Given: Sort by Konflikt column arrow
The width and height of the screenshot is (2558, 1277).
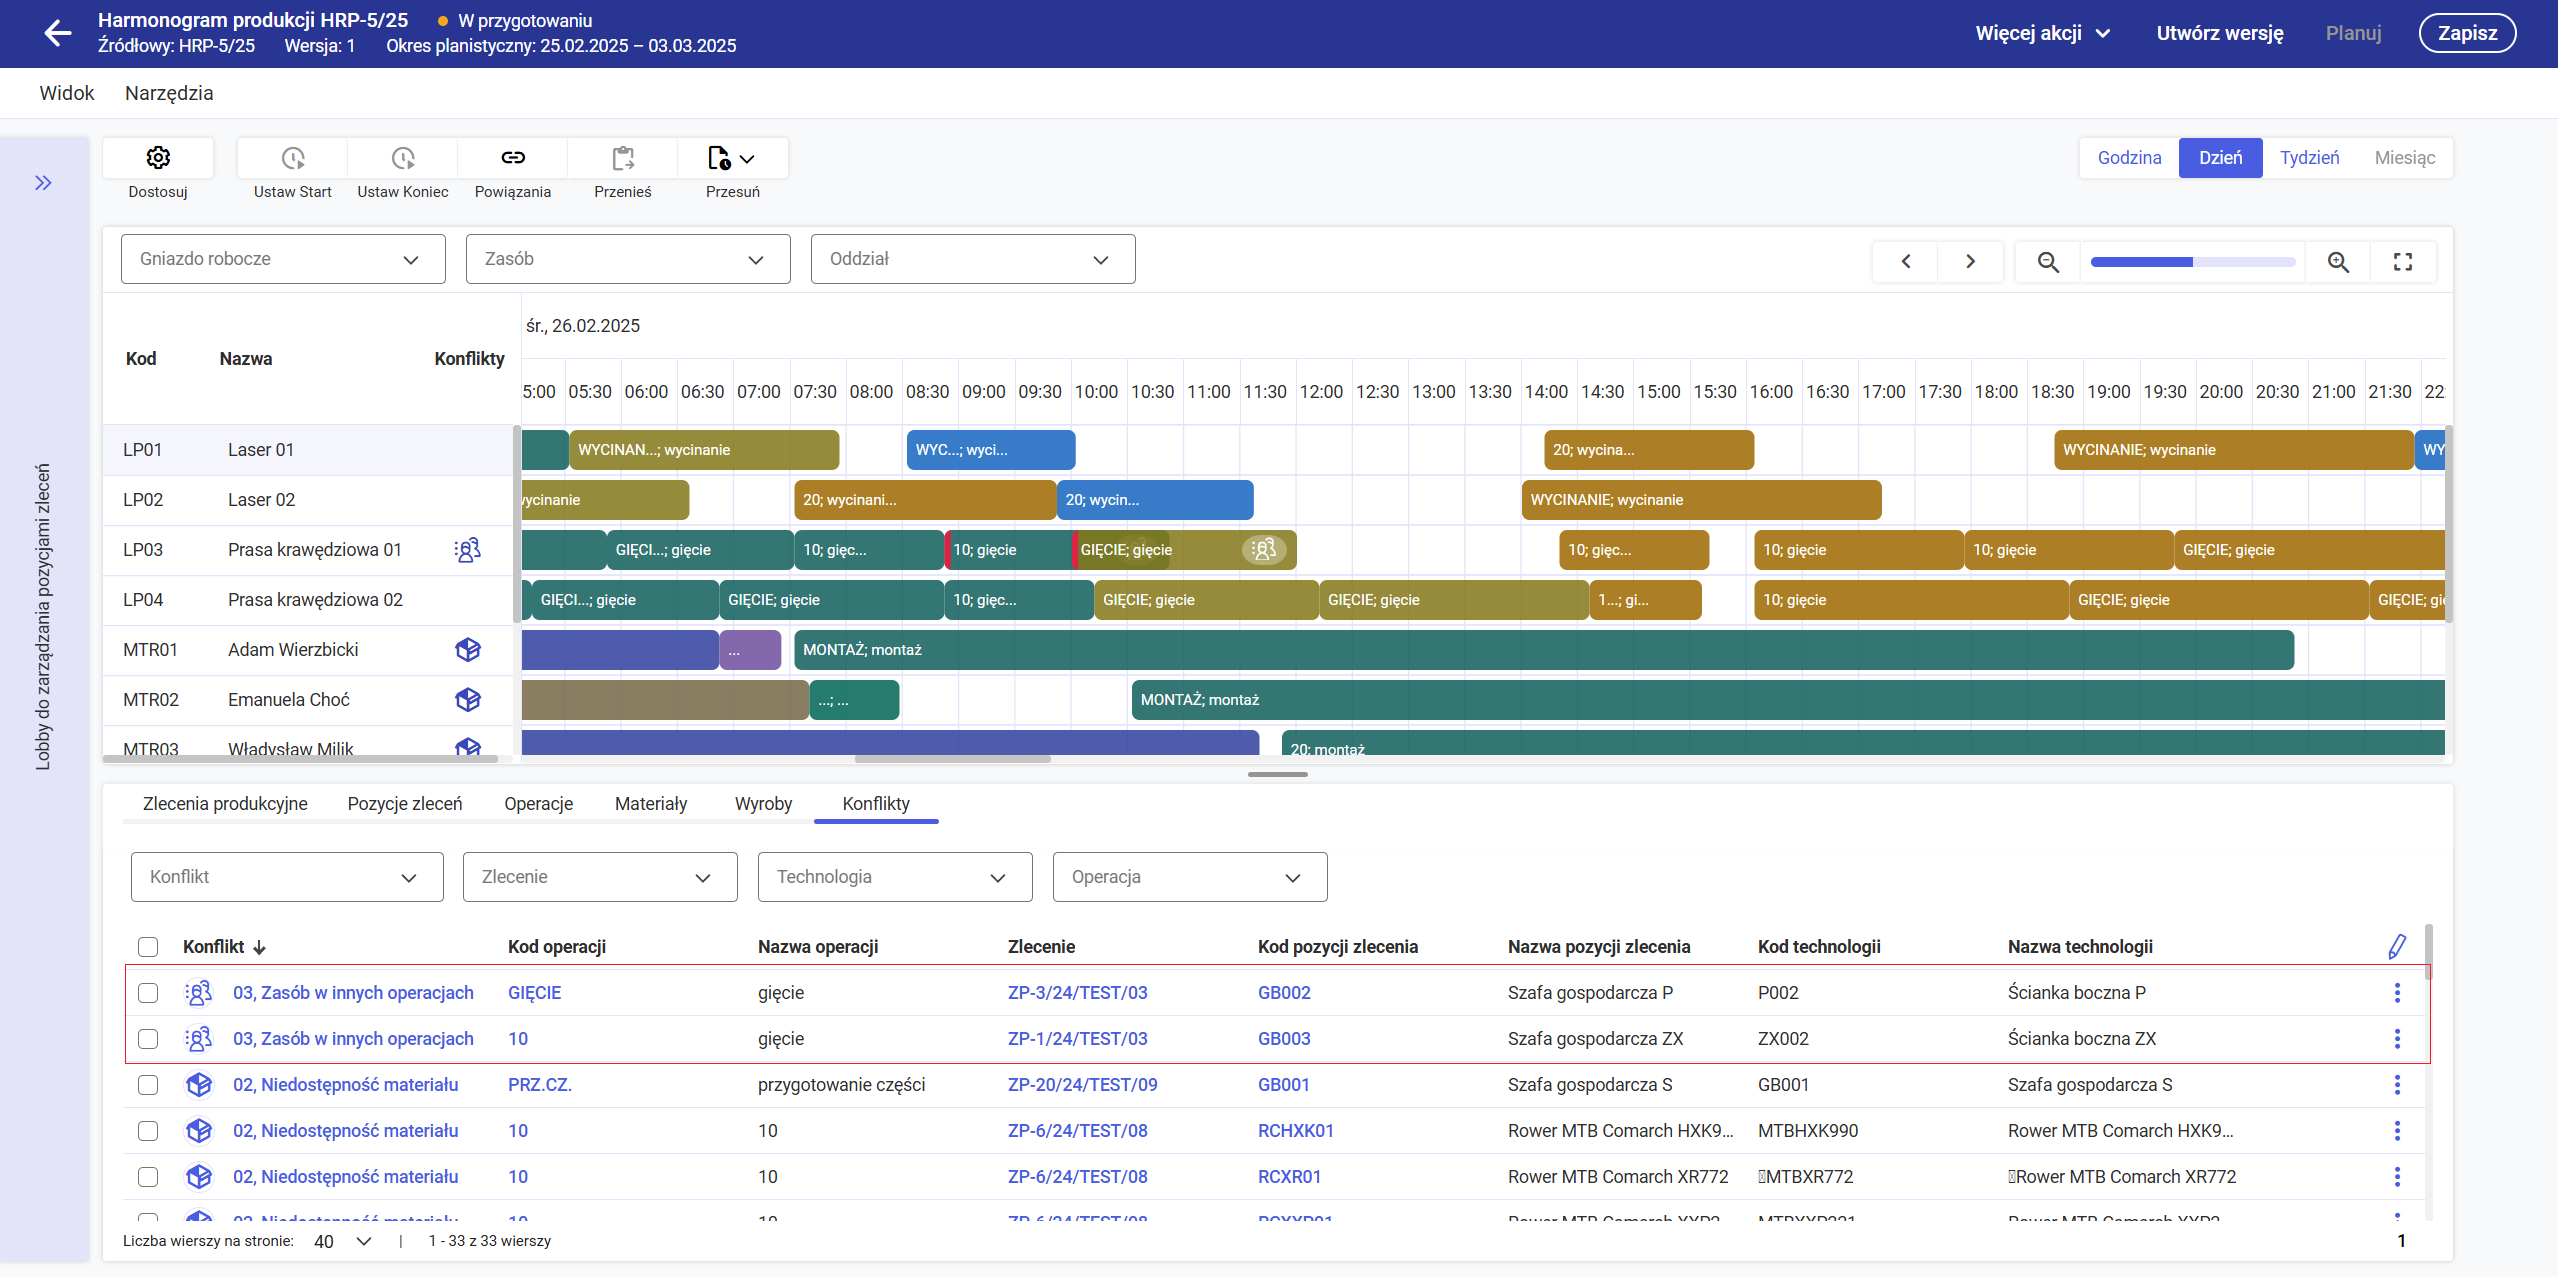Looking at the screenshot, I should (x=260, y=947).
